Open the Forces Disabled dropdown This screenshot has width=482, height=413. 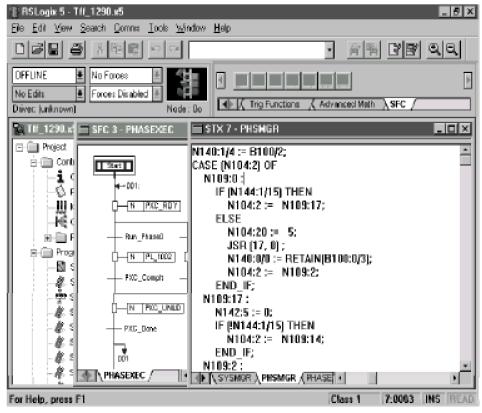pyautogui.click(x=157, y=94)
